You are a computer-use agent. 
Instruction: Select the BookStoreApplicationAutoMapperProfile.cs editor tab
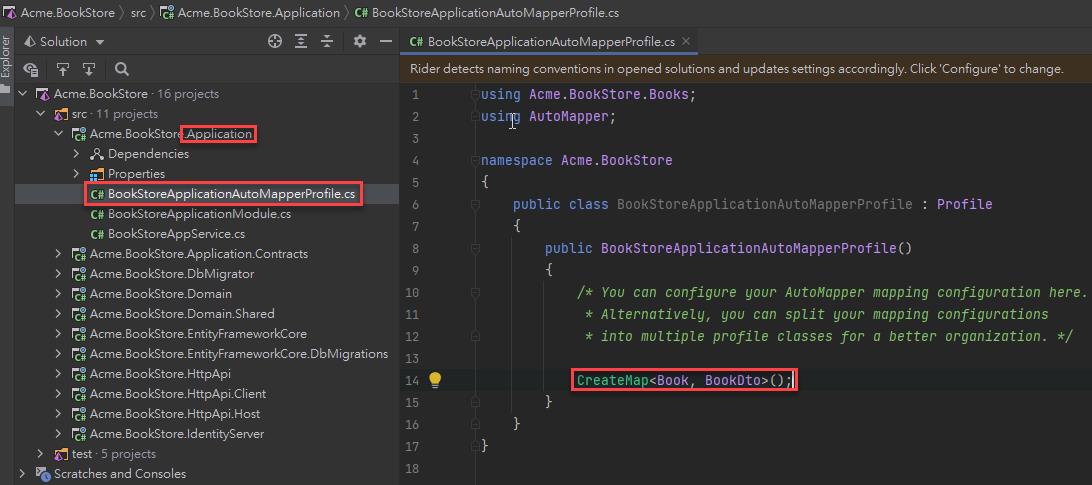click(x=550, y=42)
